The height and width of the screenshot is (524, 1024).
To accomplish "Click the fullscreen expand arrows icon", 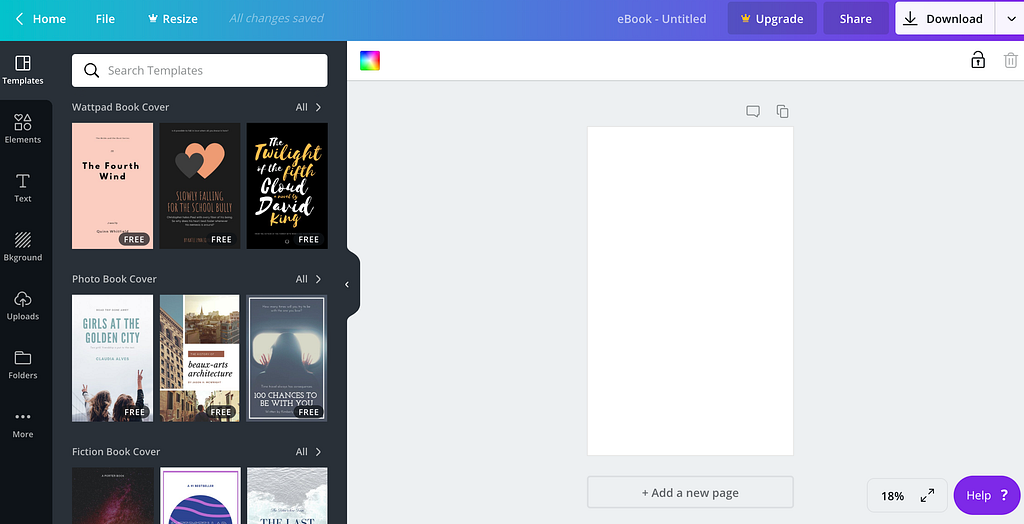I will (927, 495).
